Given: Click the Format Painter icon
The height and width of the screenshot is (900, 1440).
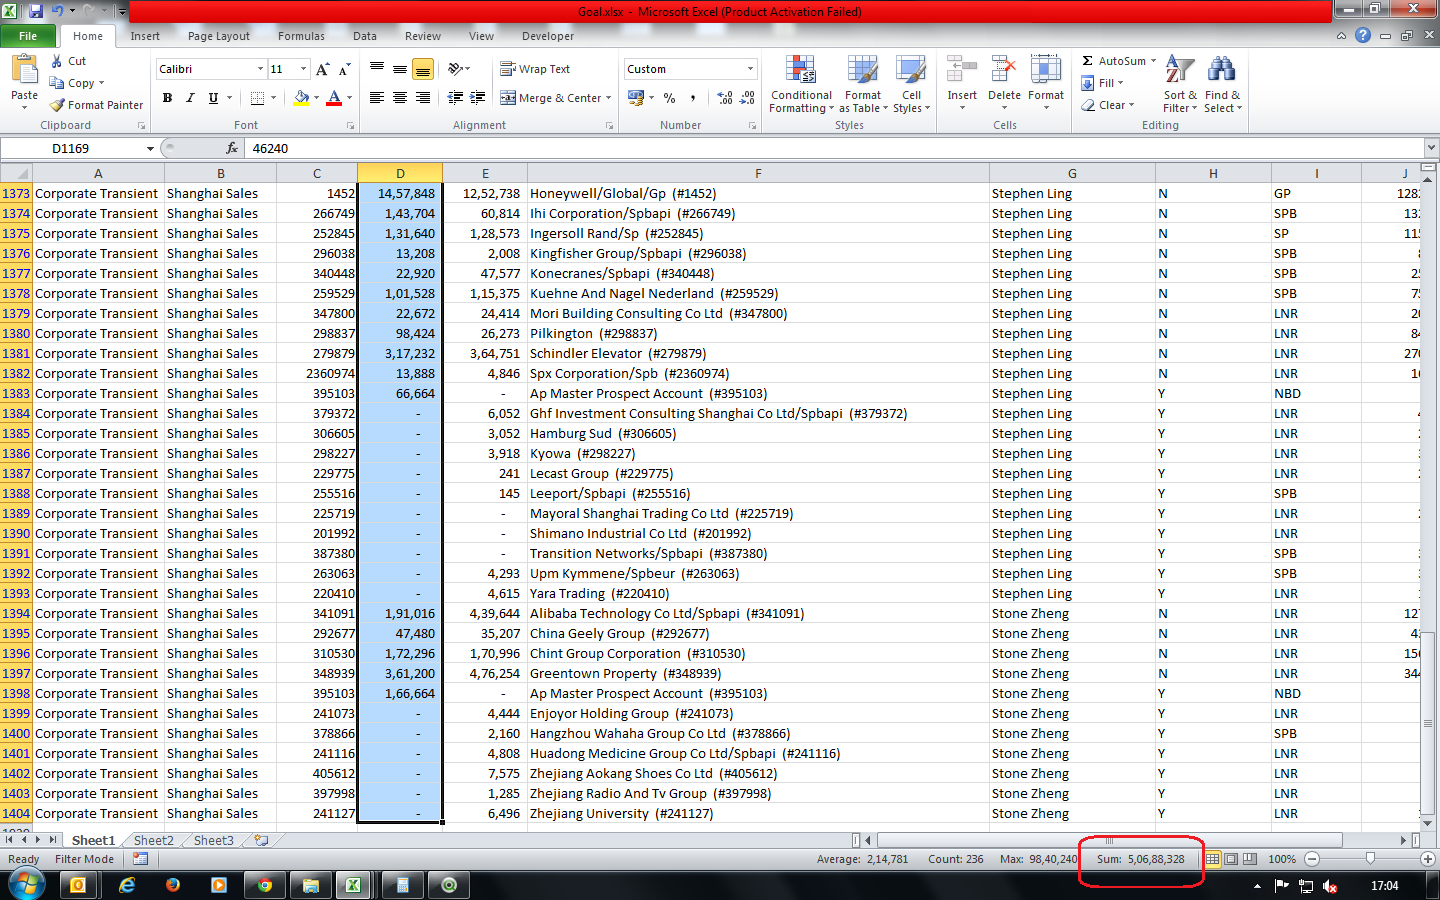Looking at the screenshot, I should (58, 105).
